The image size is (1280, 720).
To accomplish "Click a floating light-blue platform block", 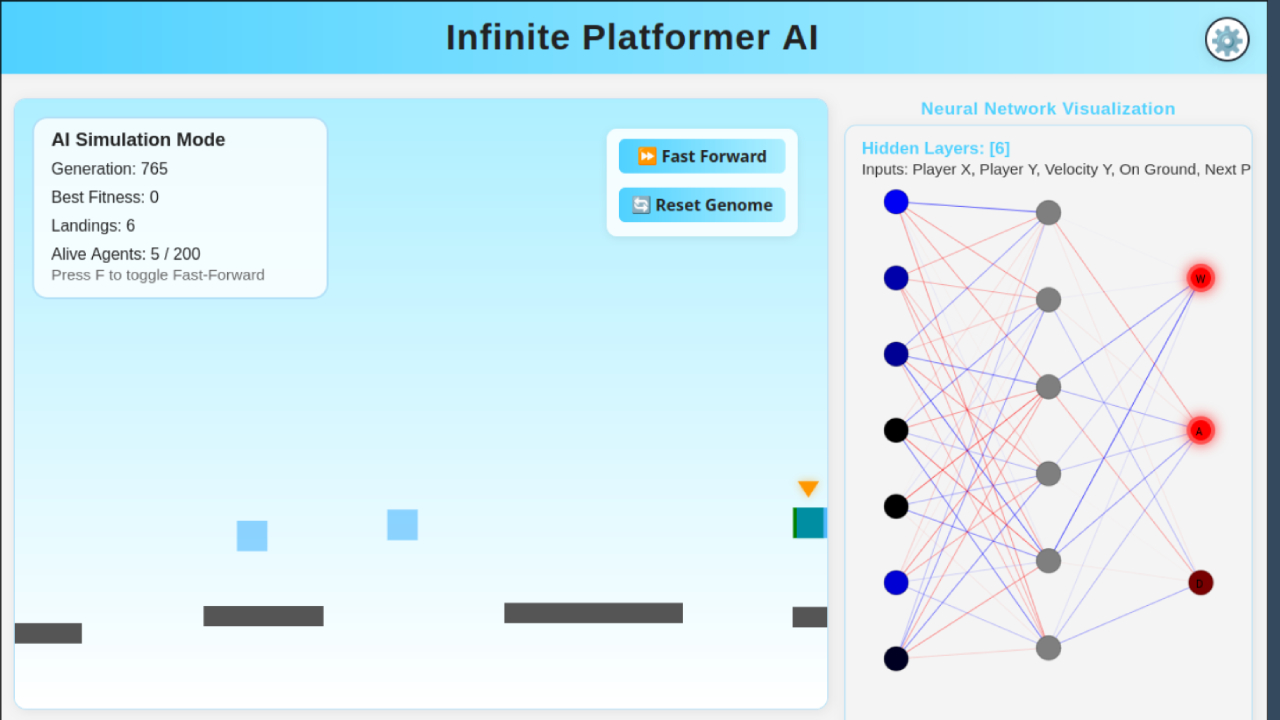I will [252, 535].
